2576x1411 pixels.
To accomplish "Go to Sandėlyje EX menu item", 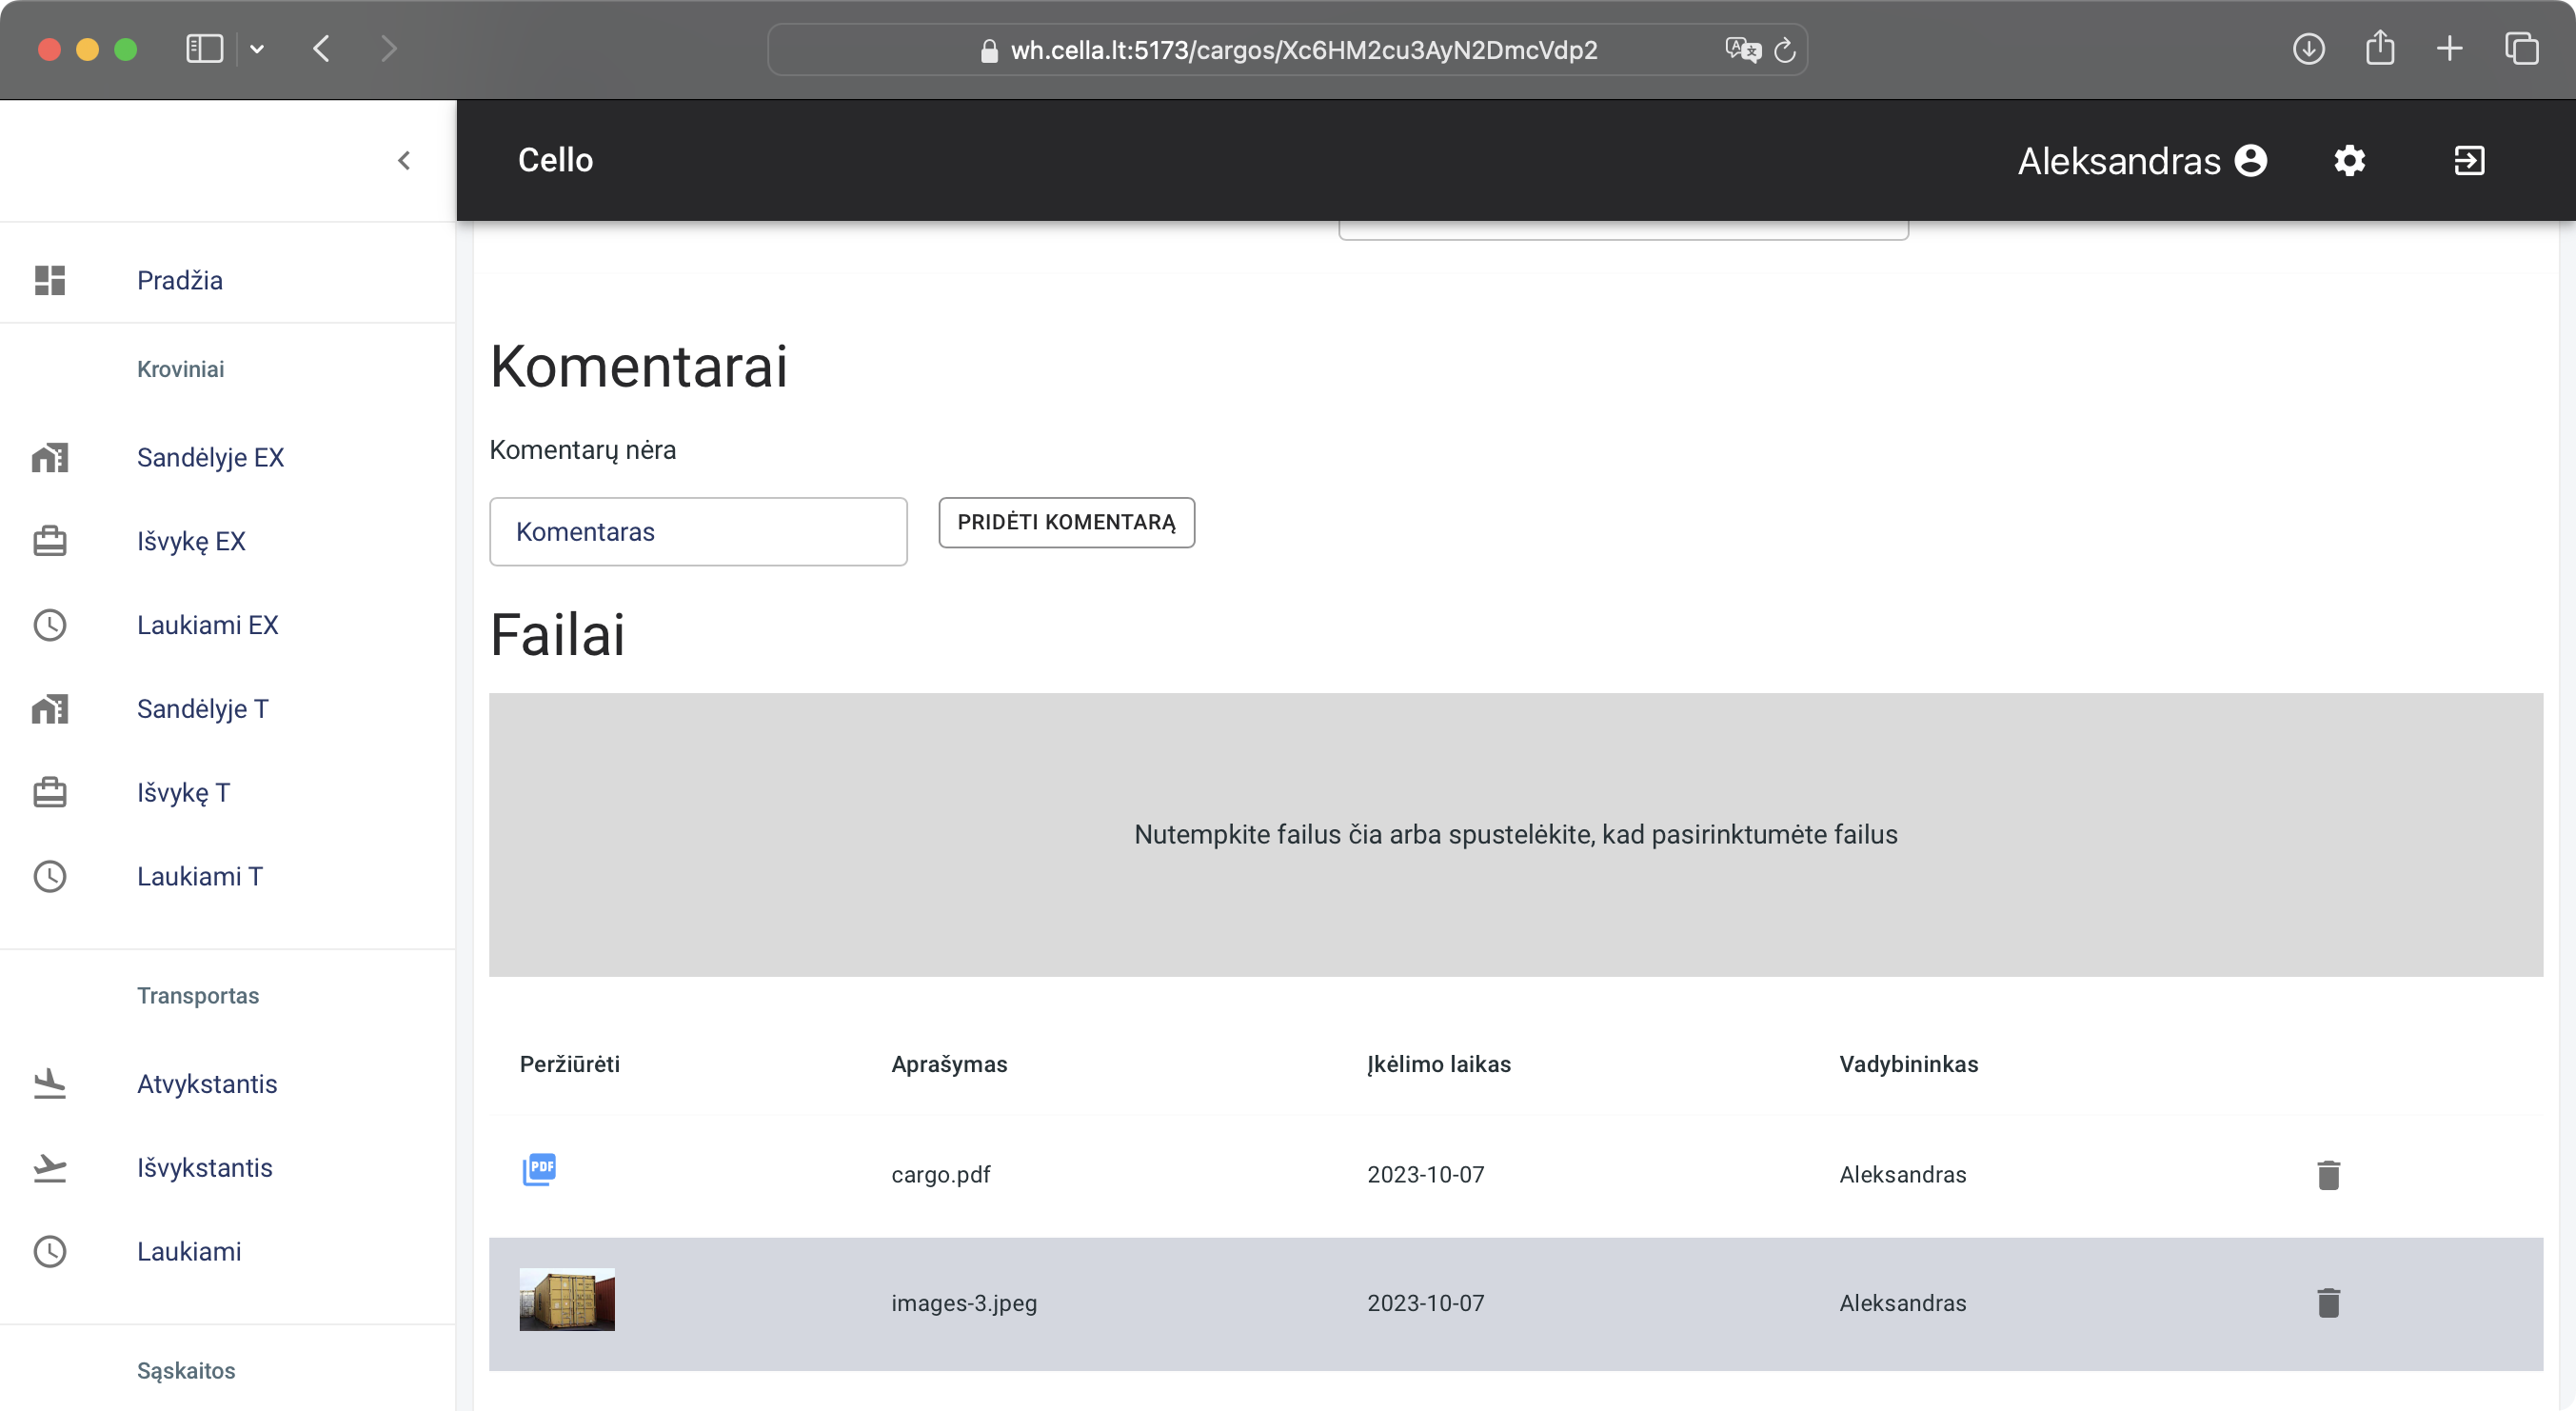I will click(x=210, y=458).
